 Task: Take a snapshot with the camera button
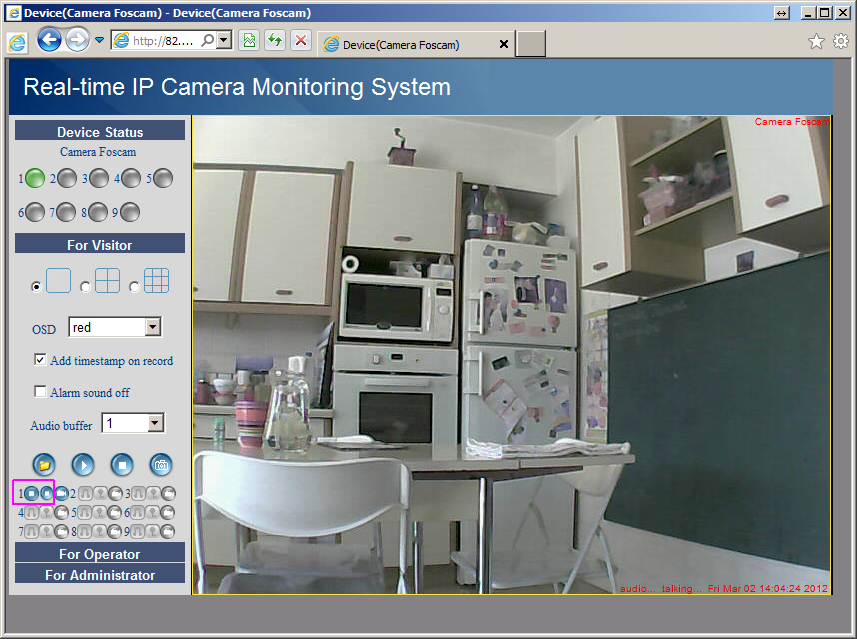(x=161, y=465)
